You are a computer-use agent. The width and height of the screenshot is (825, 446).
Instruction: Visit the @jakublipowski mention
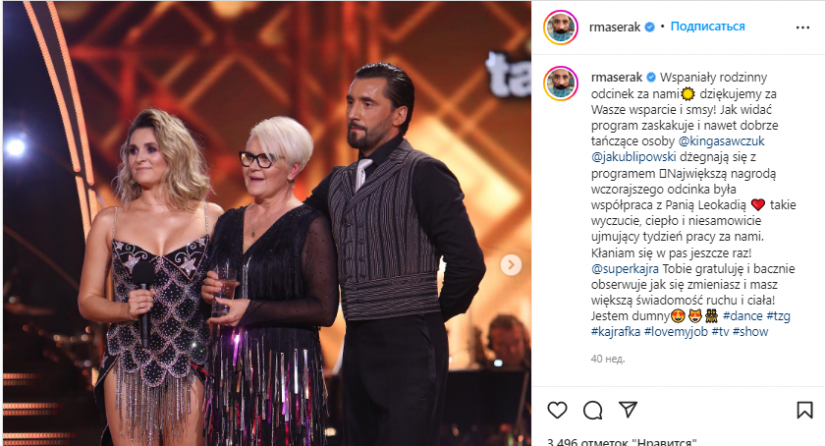[633, 157]
